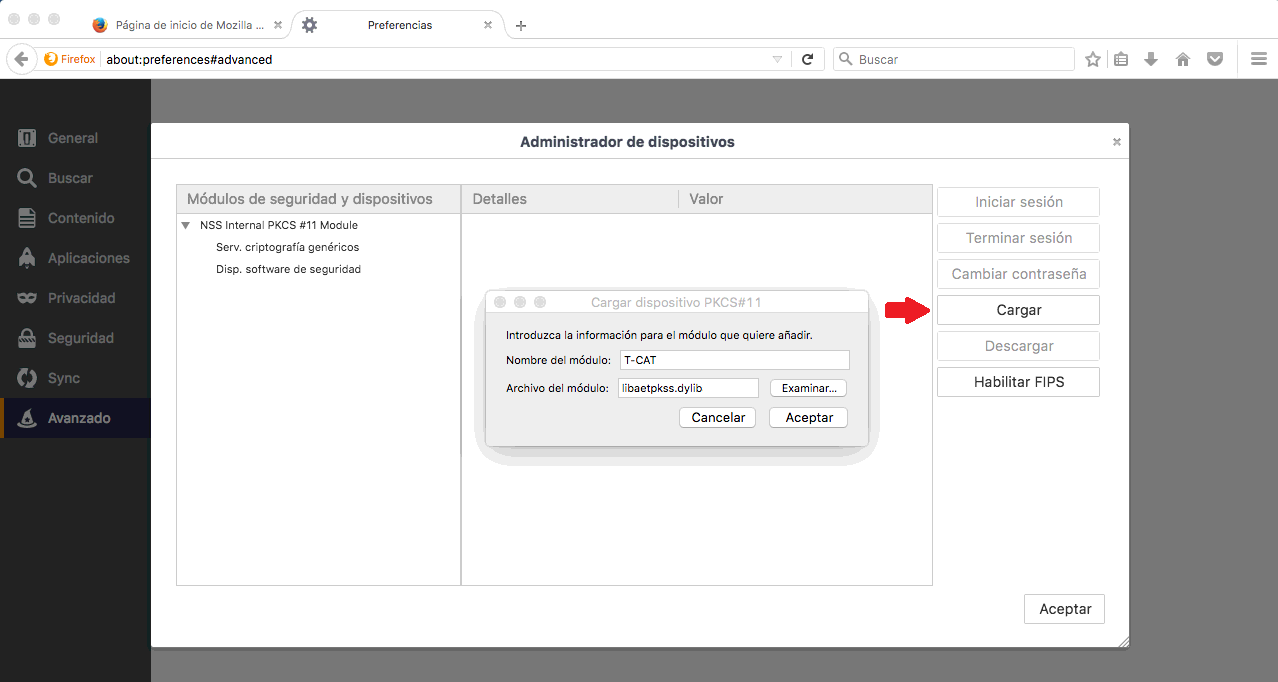This screenshot has width=1278, height=682.
Task: Open the downloads arrow icon
Action: pyautogui.click(x=1151, y=59)
